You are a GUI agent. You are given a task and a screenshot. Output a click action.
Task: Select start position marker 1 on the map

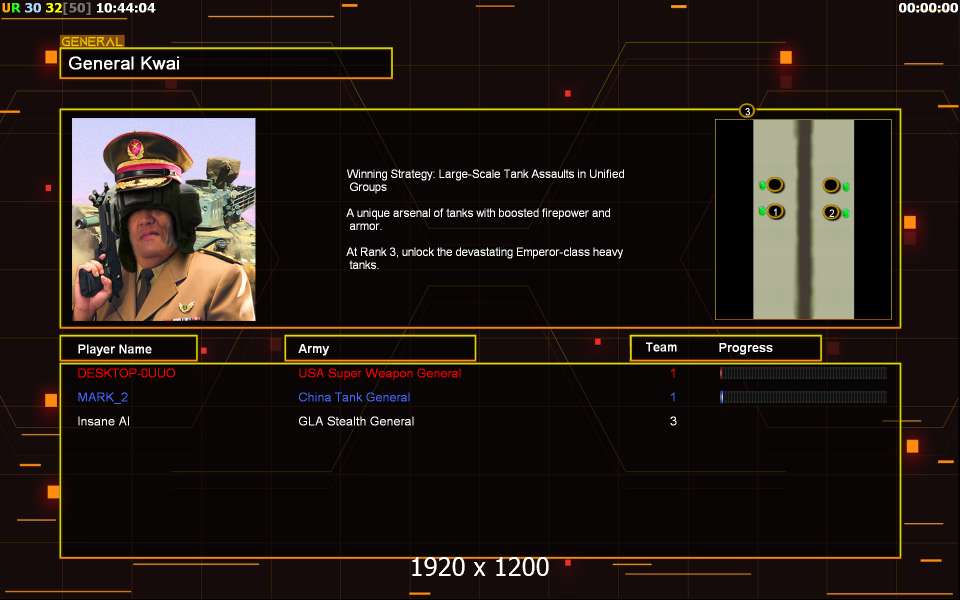(775, 212)
